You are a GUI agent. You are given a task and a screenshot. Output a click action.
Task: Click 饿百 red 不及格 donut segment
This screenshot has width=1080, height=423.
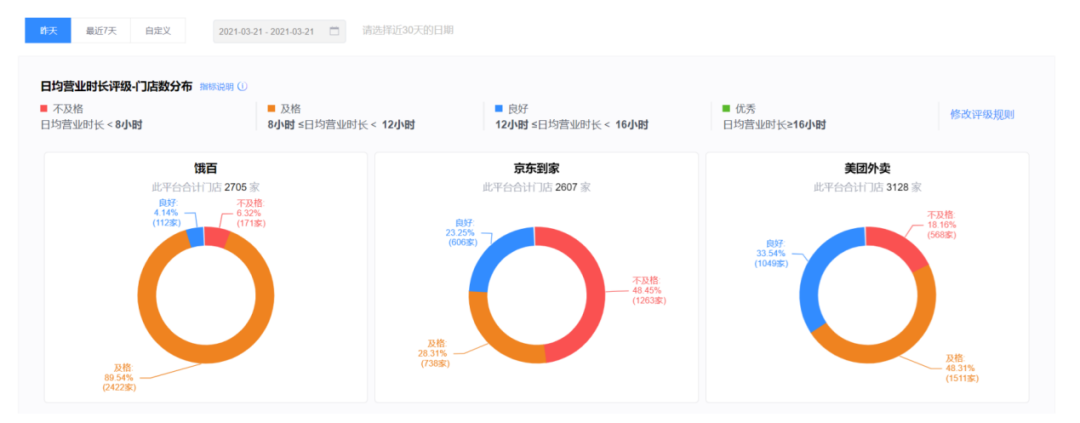(217, 238)
